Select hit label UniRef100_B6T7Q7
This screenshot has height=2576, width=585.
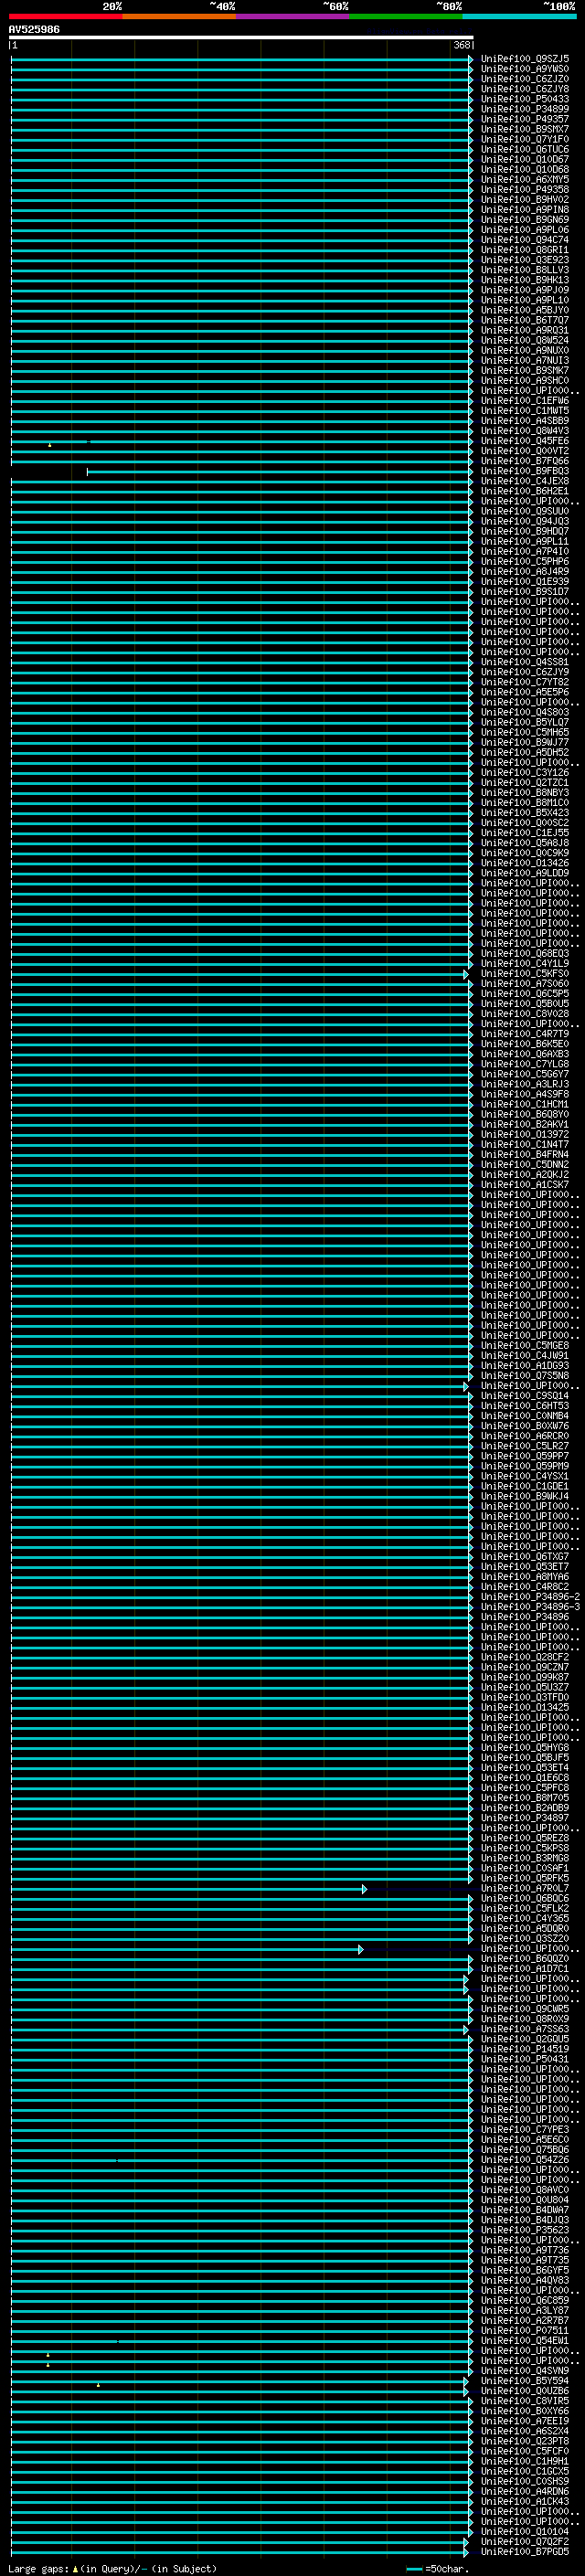(525, 320)
